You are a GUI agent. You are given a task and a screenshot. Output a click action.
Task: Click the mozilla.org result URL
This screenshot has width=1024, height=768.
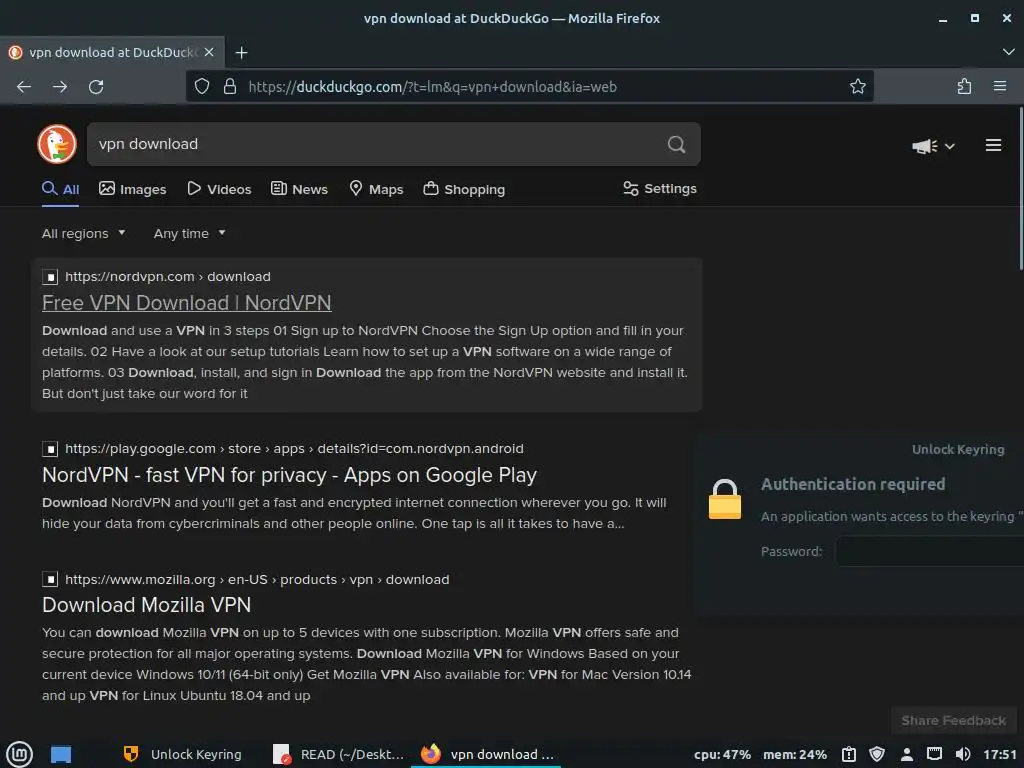(x=257, y=579)
